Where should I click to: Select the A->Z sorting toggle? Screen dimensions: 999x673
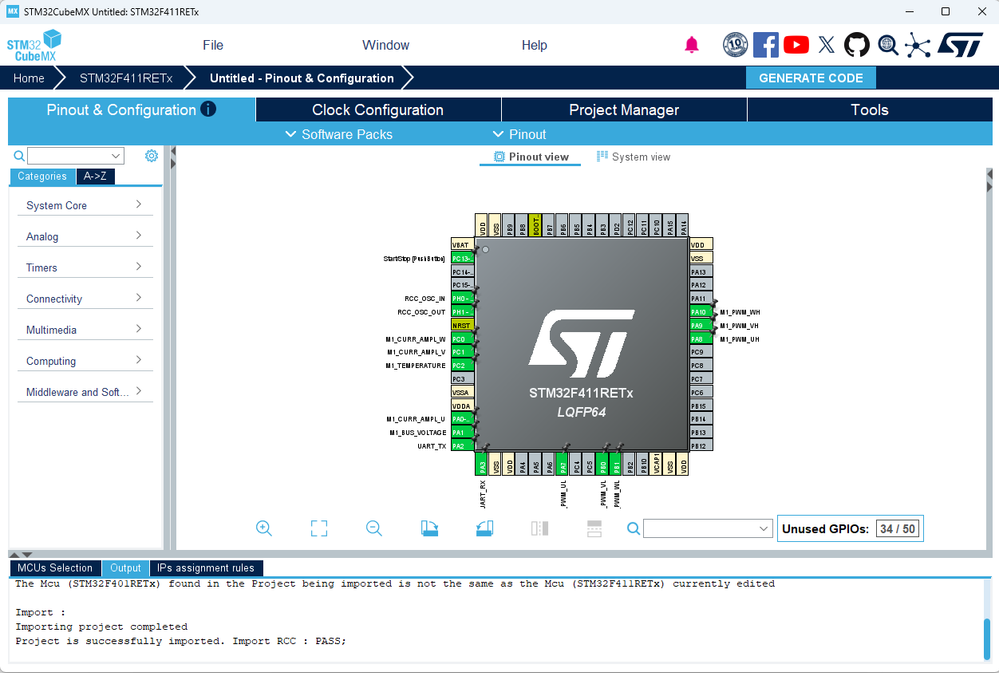[x=96, y=177]
